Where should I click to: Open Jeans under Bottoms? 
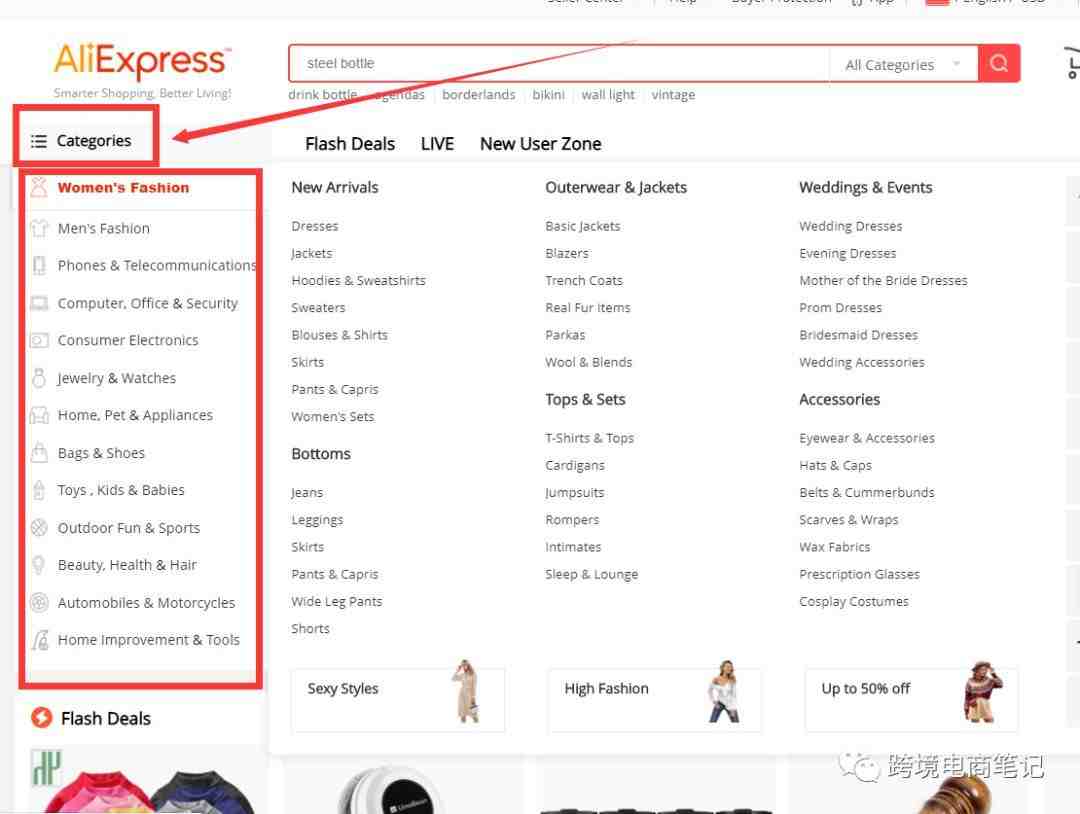[x=307, y=492]
